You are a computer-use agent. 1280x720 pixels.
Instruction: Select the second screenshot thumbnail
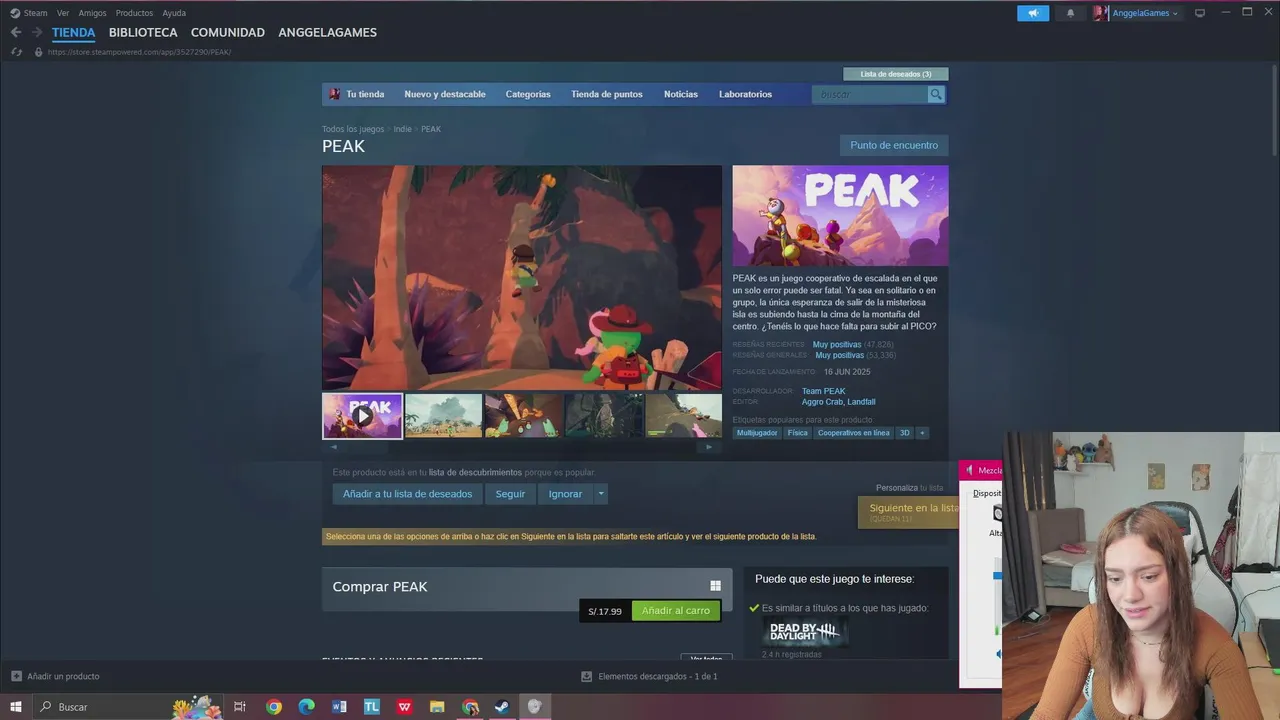443,416
